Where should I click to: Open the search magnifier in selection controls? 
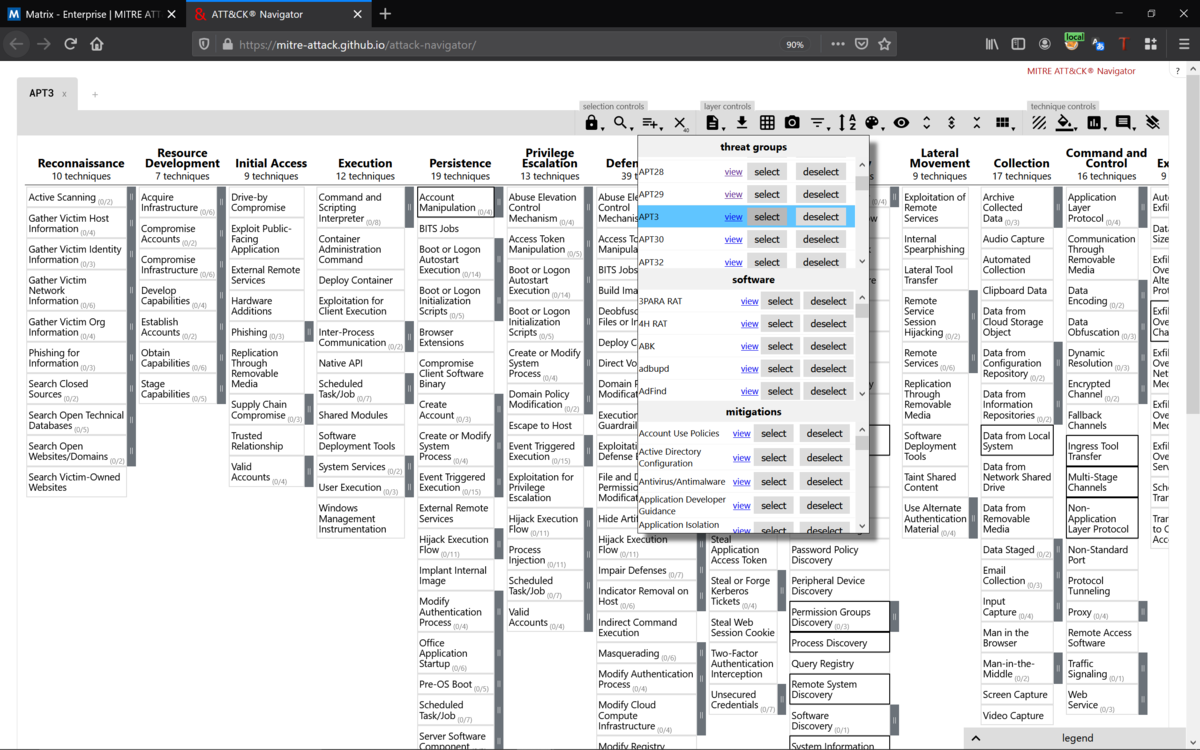[622, 123]
